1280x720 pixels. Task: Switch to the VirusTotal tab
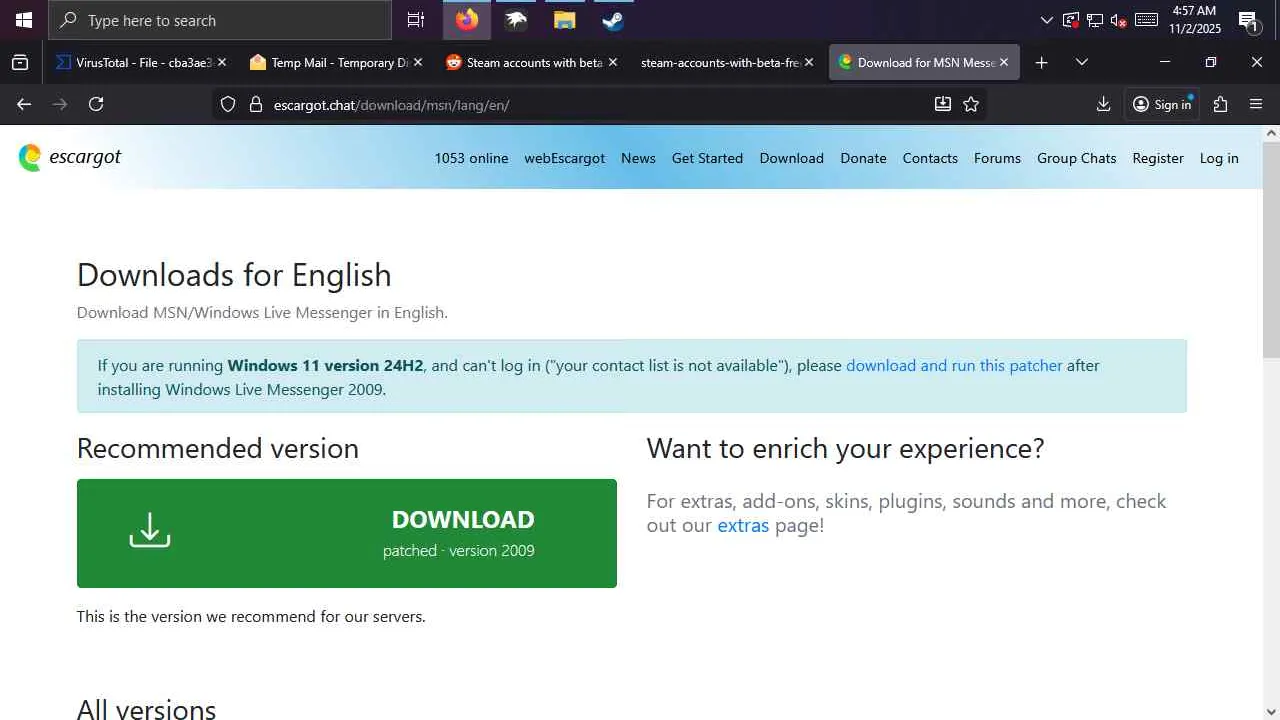click(141, 62)
